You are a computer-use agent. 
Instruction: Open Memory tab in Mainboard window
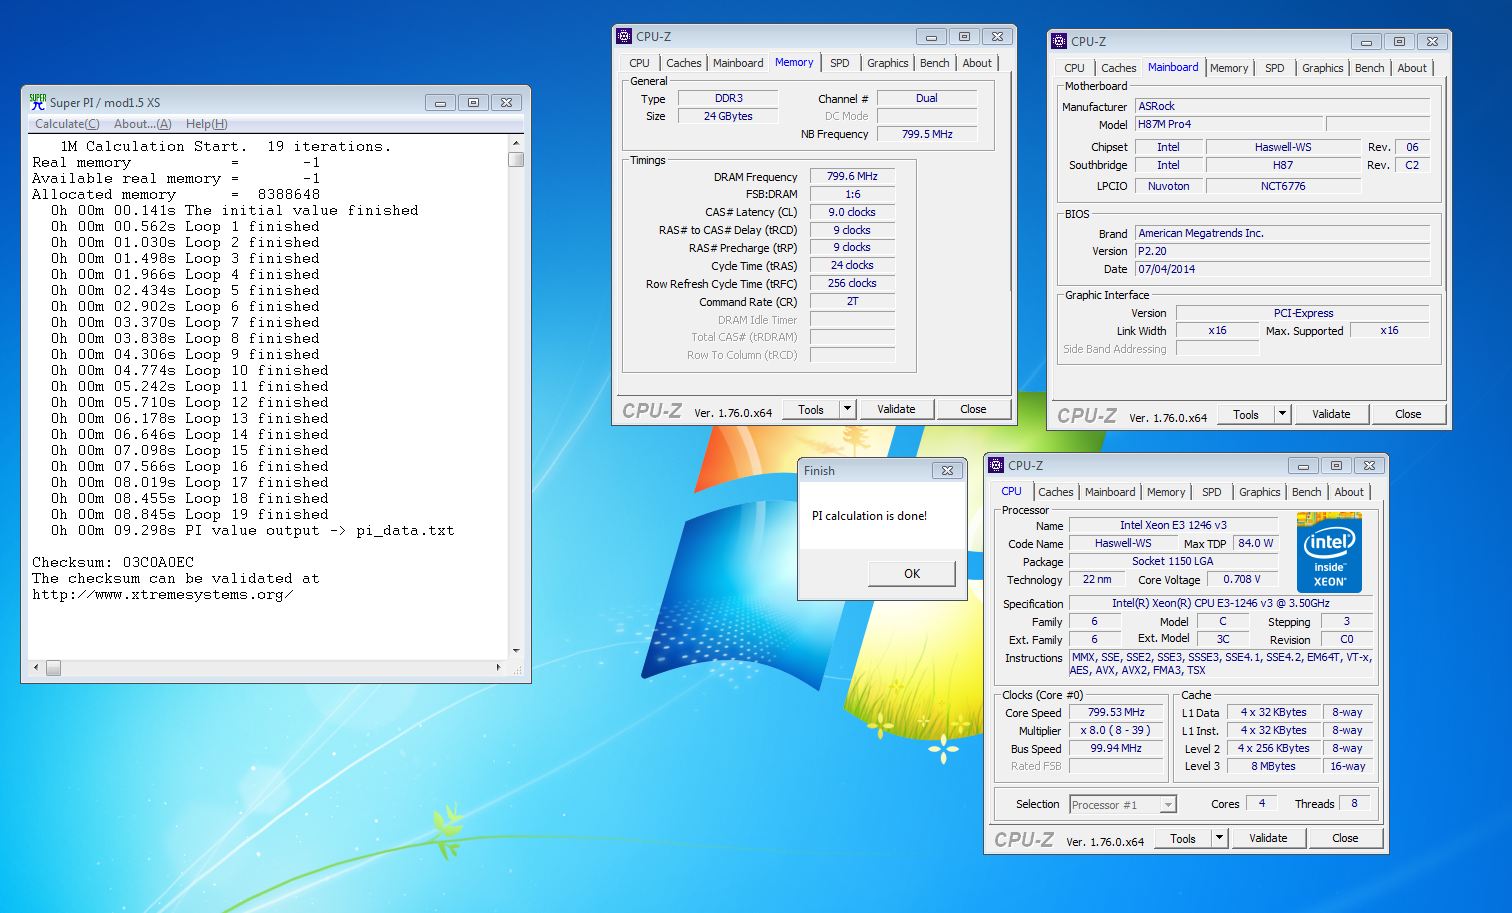[x=1229, y=68]
